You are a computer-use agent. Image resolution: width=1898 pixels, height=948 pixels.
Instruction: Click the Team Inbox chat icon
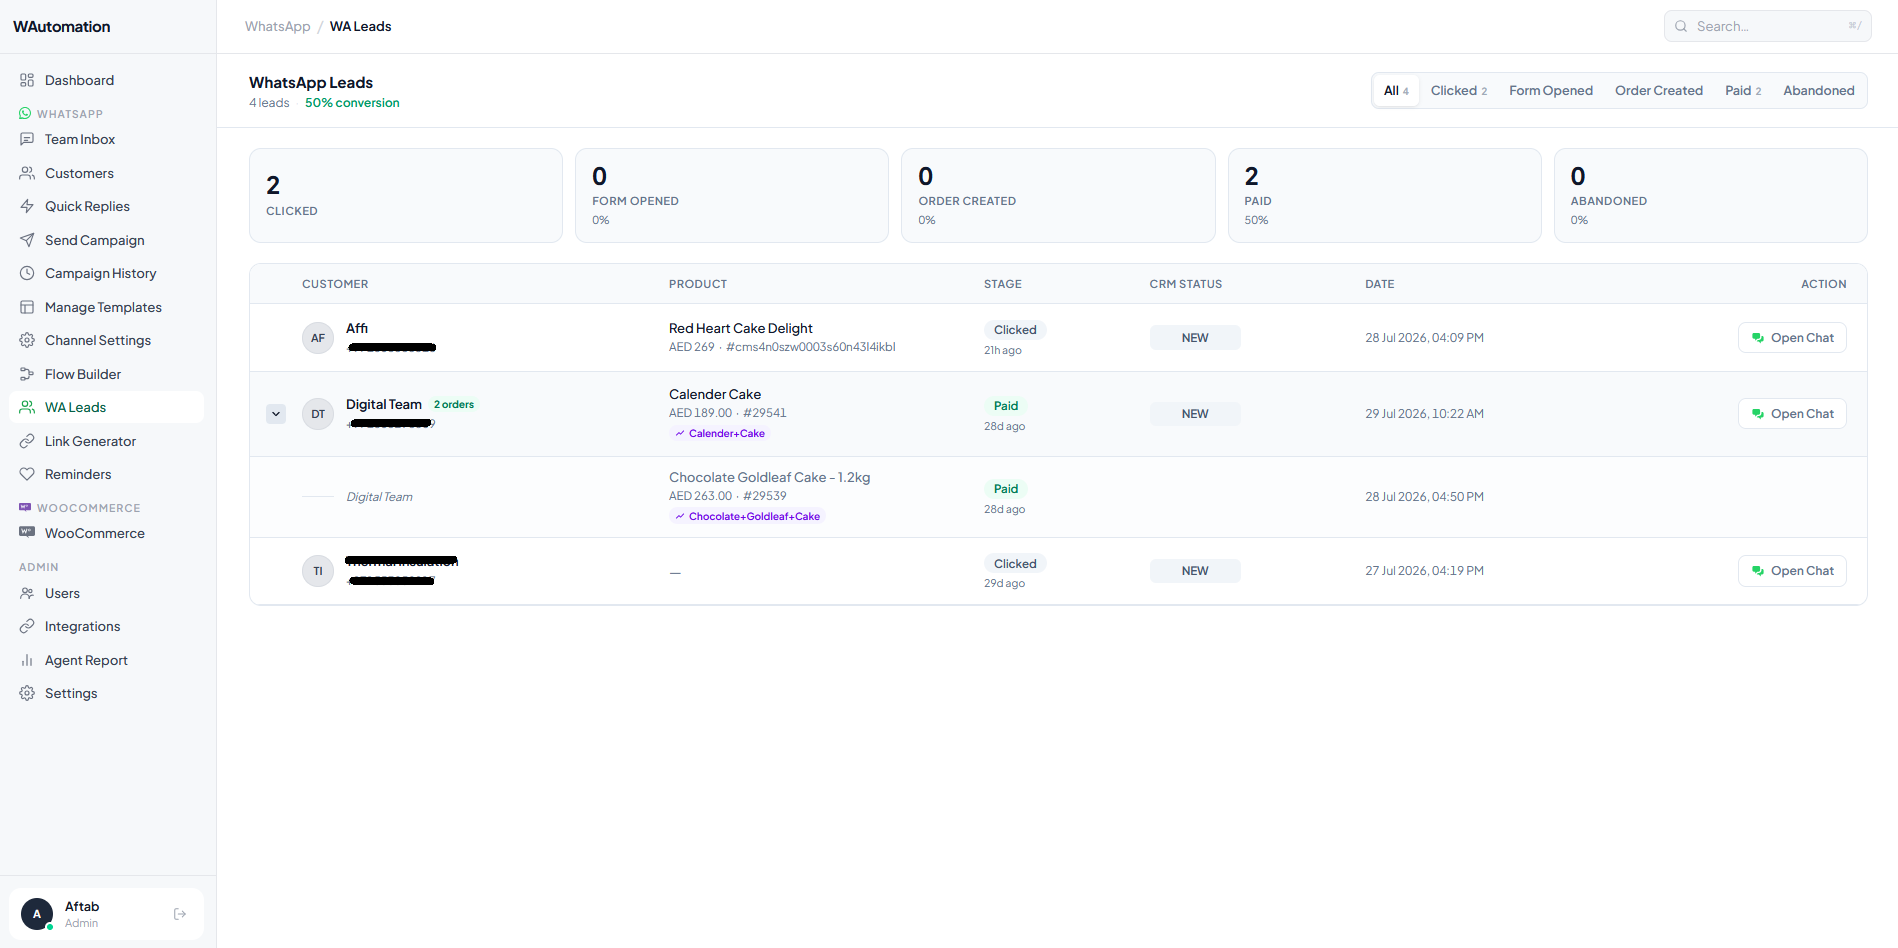tap(27, 139)
